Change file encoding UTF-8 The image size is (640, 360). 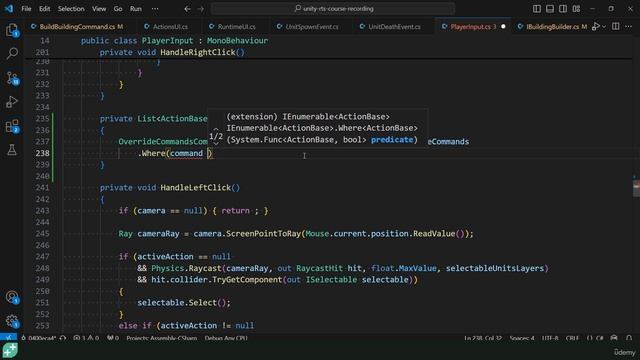pos(550,338)
